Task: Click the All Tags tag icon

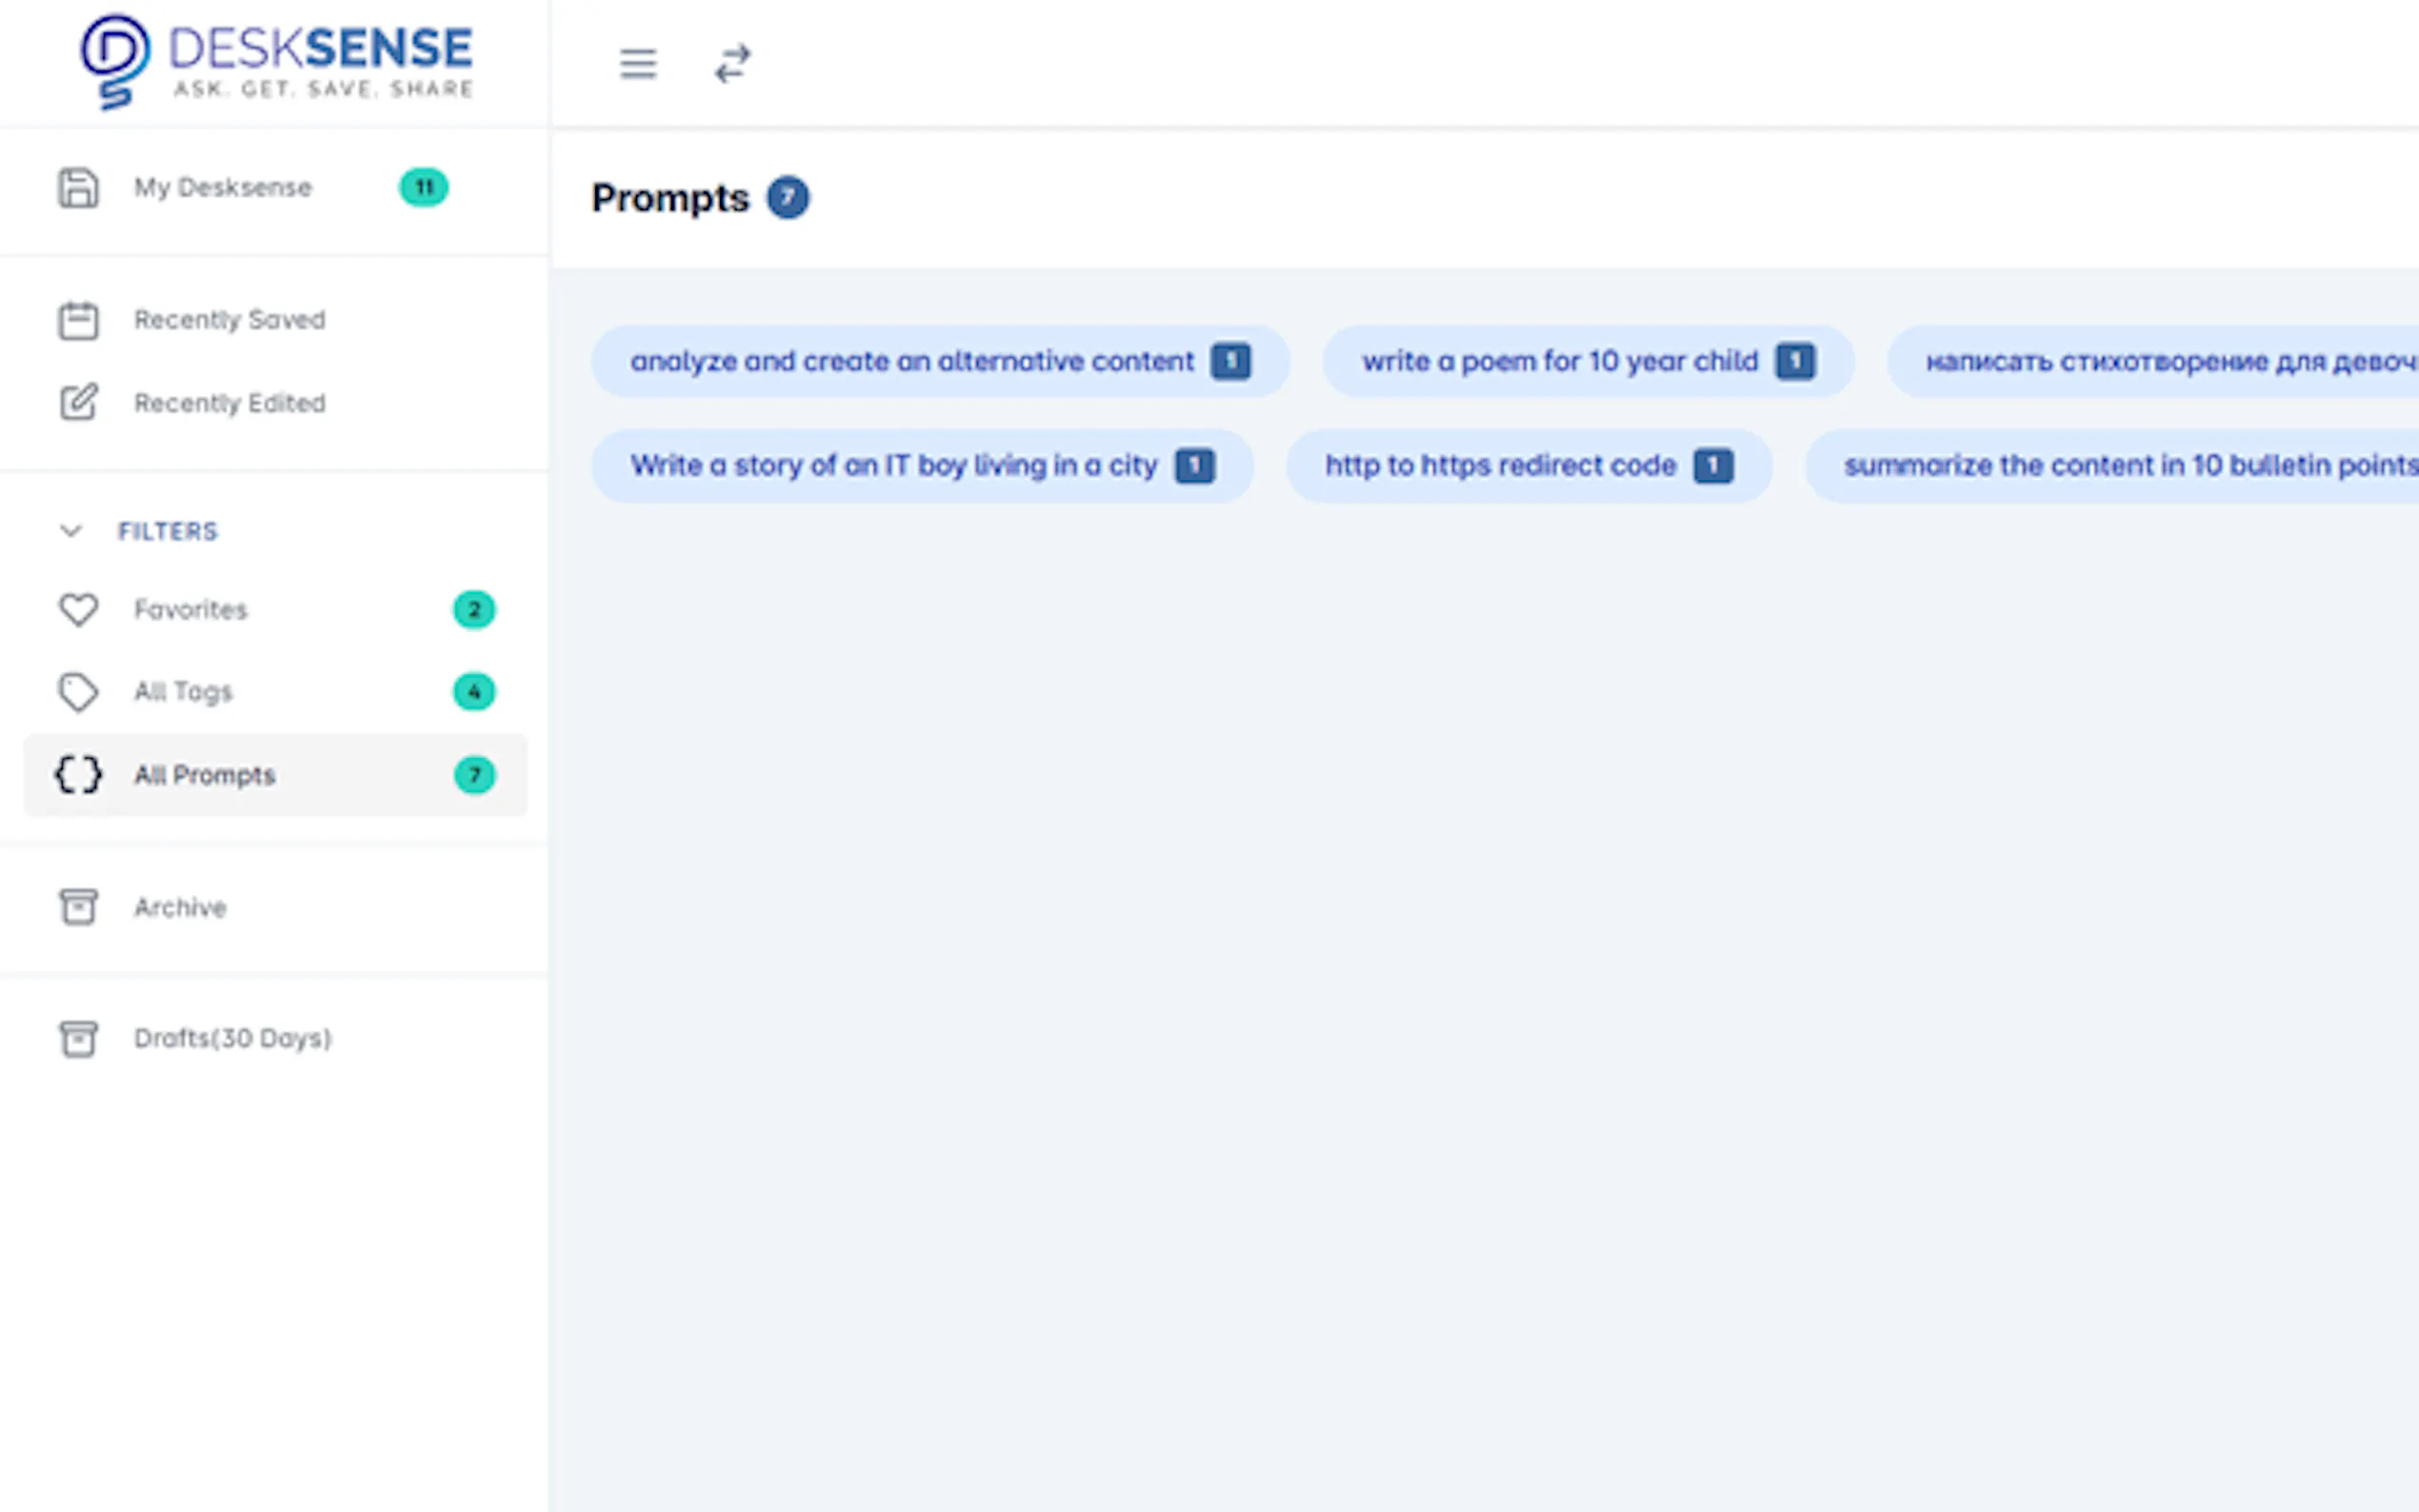Action: 78,692
